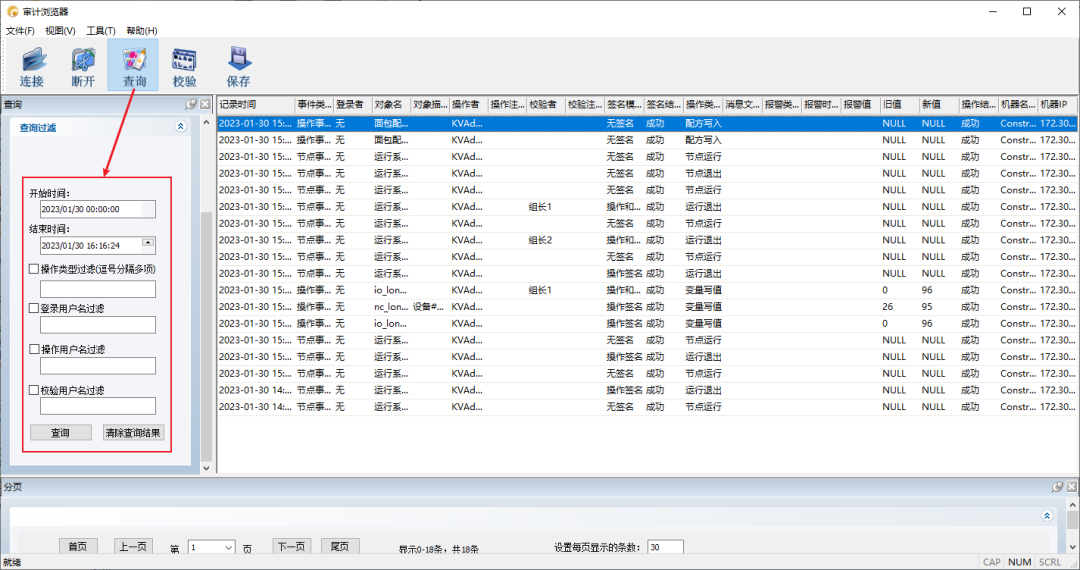This screenshot has height=570, width=1080.
Task: Click the CAP status bar indicator
Action: coord(991,562)
